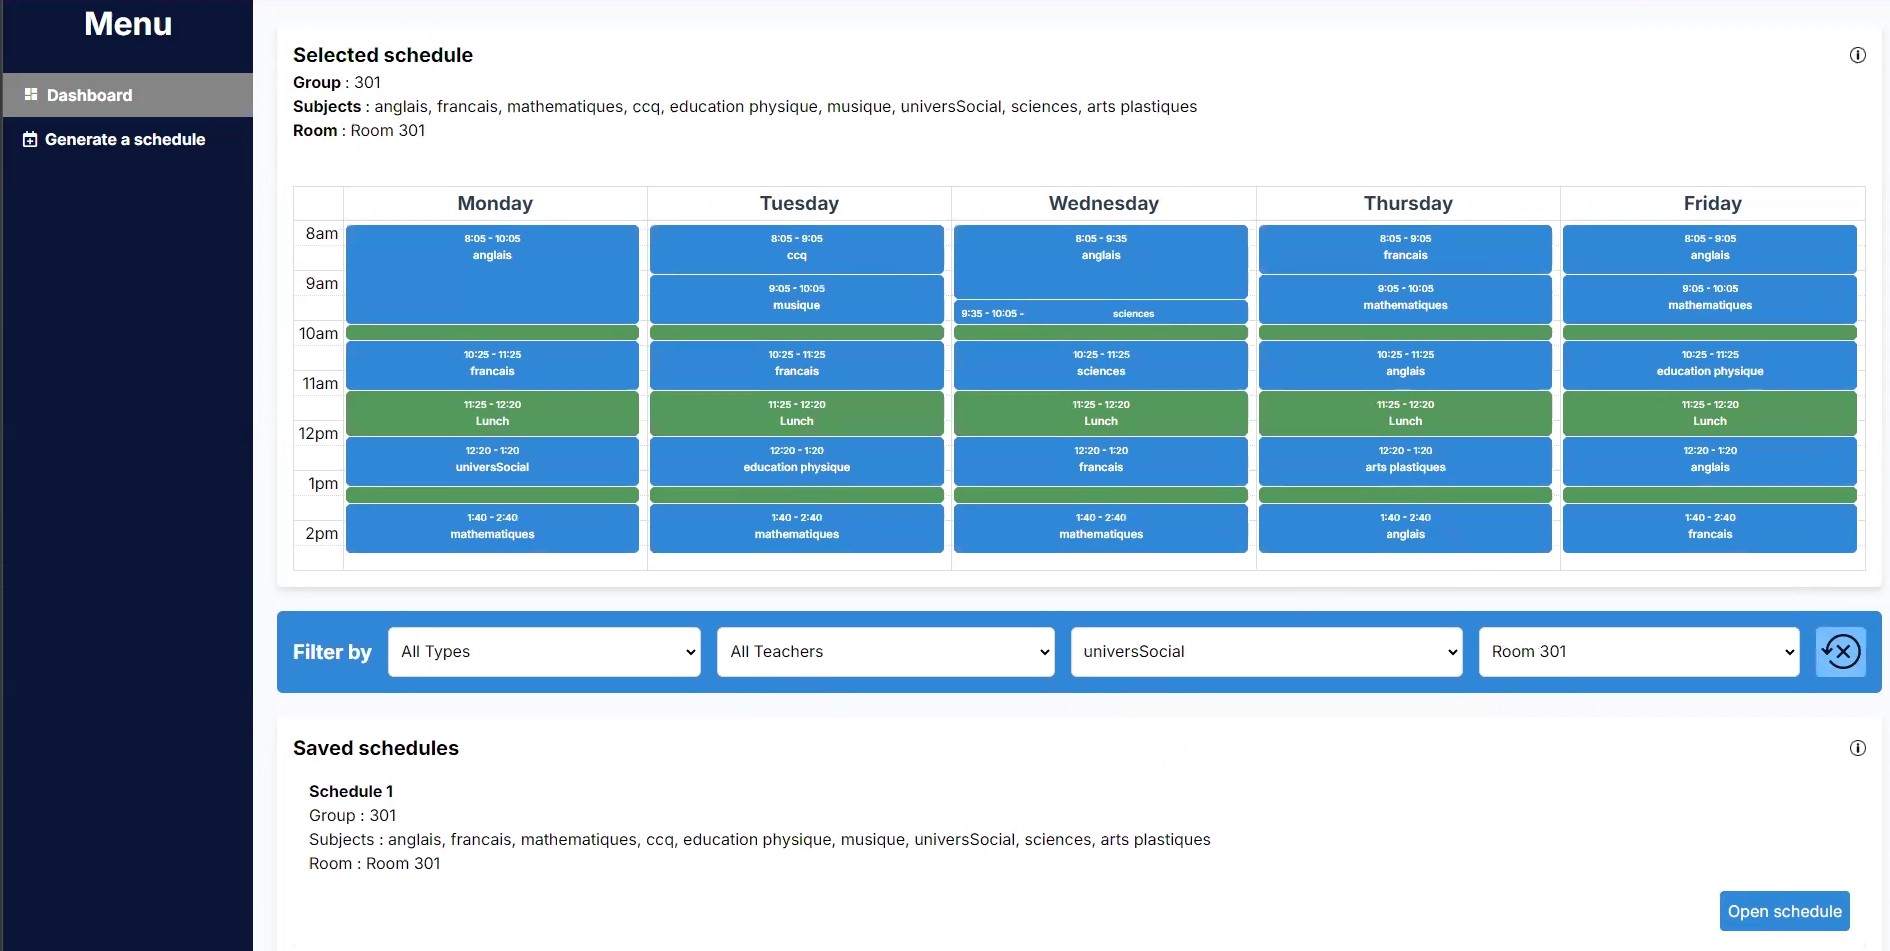Viewport: 1890px width, 951px height.
Task: Open the universSocial subject dropdown
Action: click(1266, 652)
